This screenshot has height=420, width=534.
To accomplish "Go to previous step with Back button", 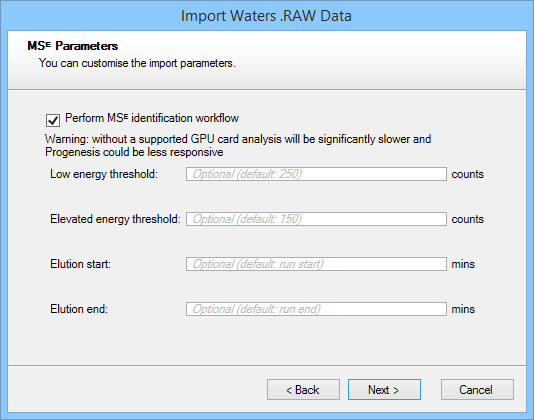I will (x=303, y=389).
